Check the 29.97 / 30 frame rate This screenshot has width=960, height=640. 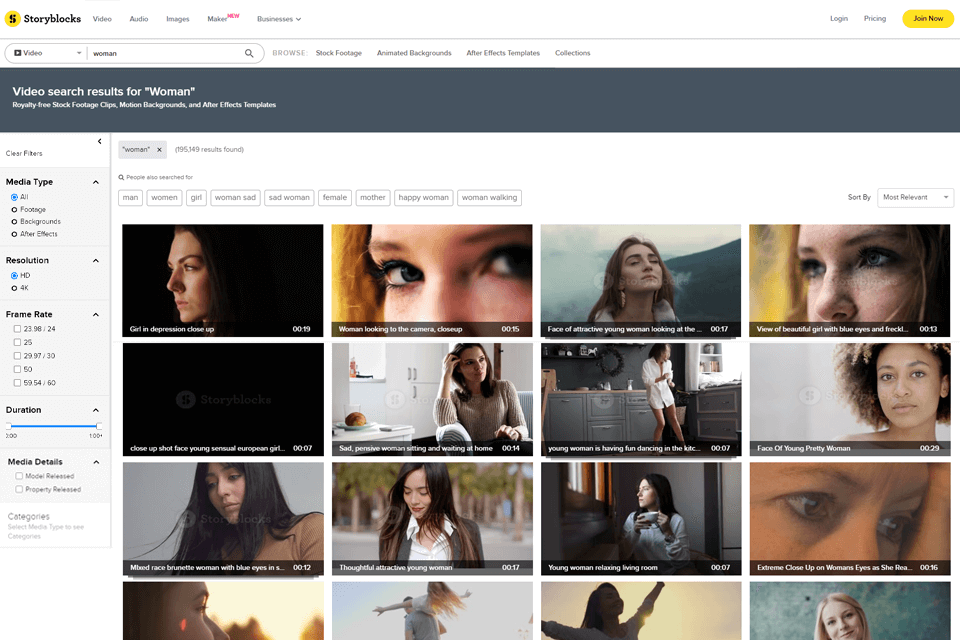click(x=17, y=356)
